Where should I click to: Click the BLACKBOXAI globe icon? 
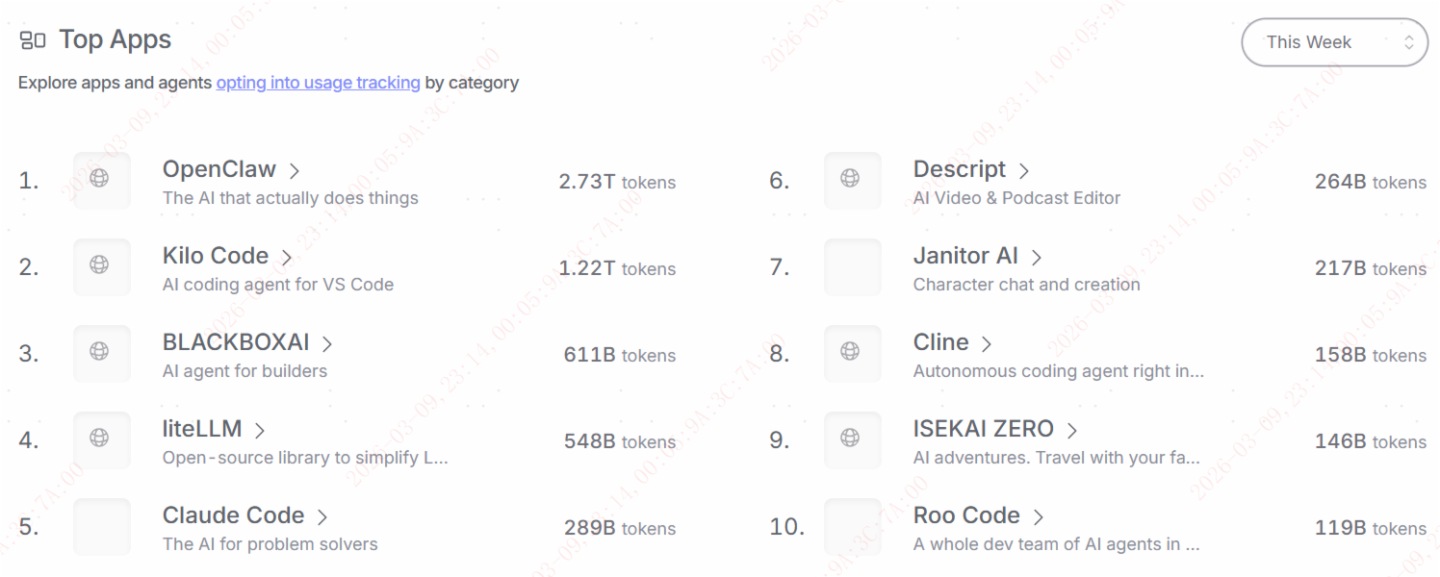99,352
